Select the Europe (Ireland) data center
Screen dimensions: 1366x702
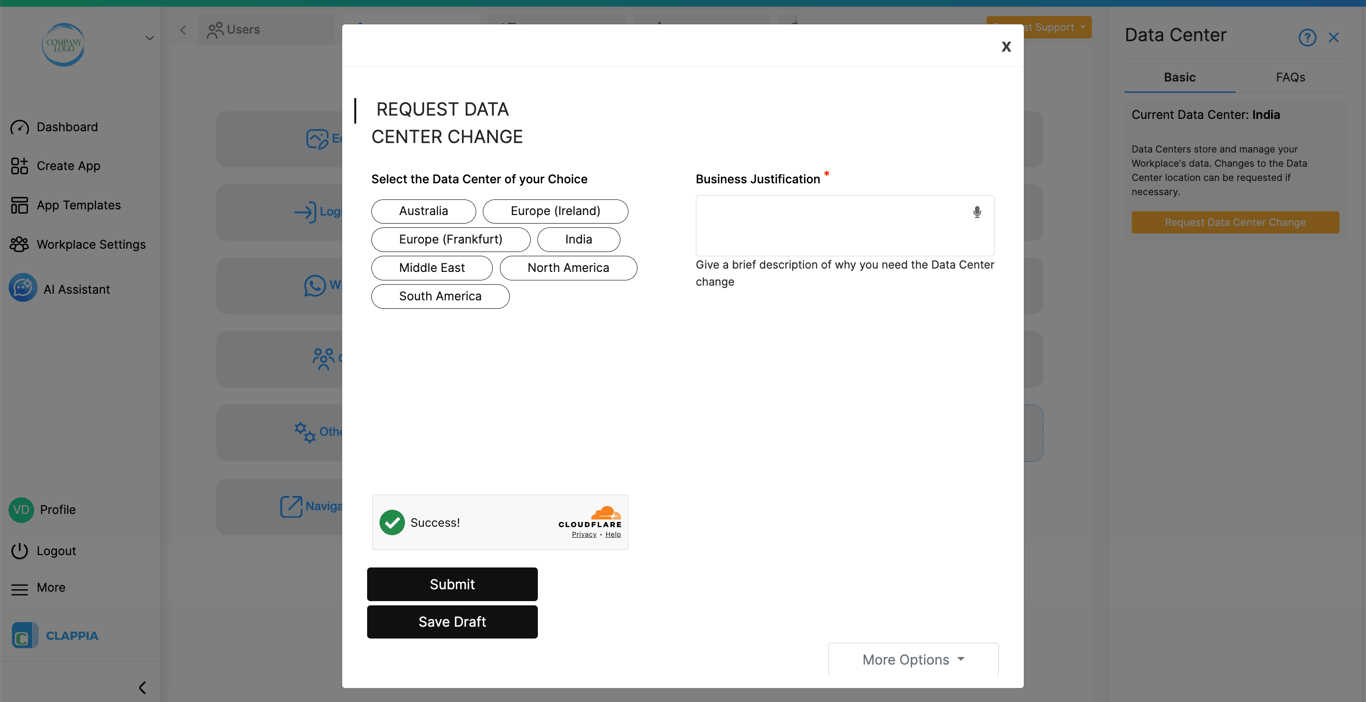555,211
